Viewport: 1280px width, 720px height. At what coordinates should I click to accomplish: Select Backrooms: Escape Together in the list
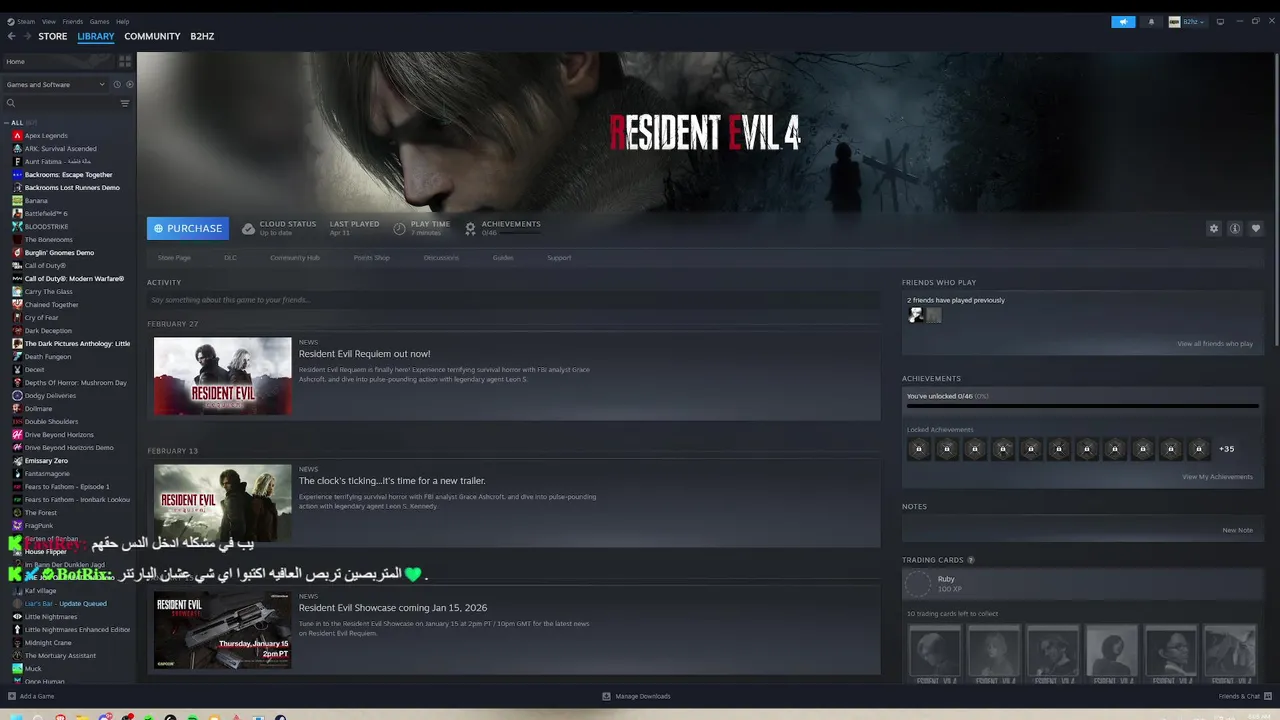(x=68, y=175)
